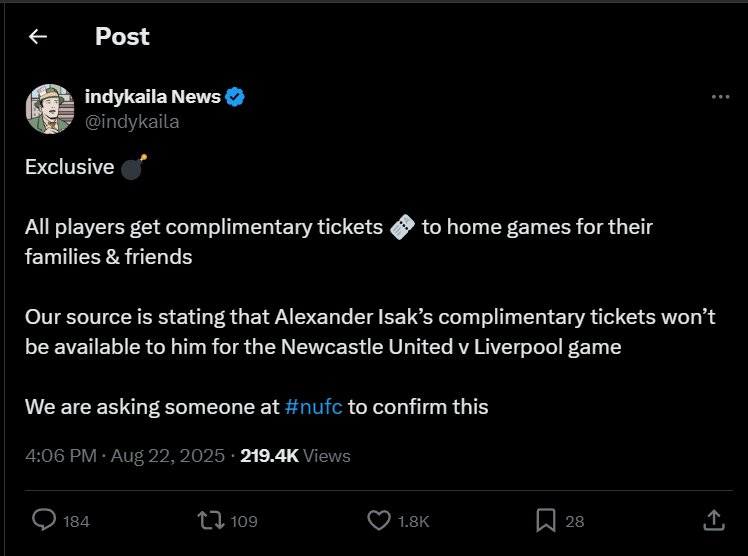The height and width of the screenshot is (556, 748).
Task: Open the @indykaila handle link
Action: pyautogui.click(x=132, y=122)
